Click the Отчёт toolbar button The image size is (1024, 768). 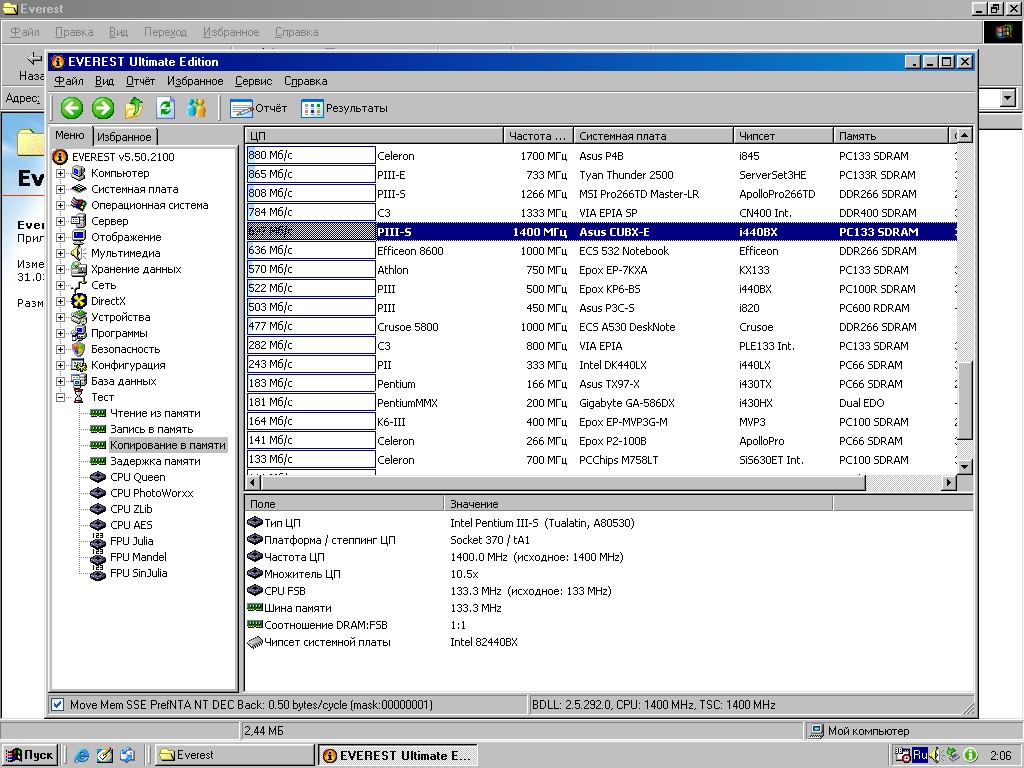pos(259,108)
